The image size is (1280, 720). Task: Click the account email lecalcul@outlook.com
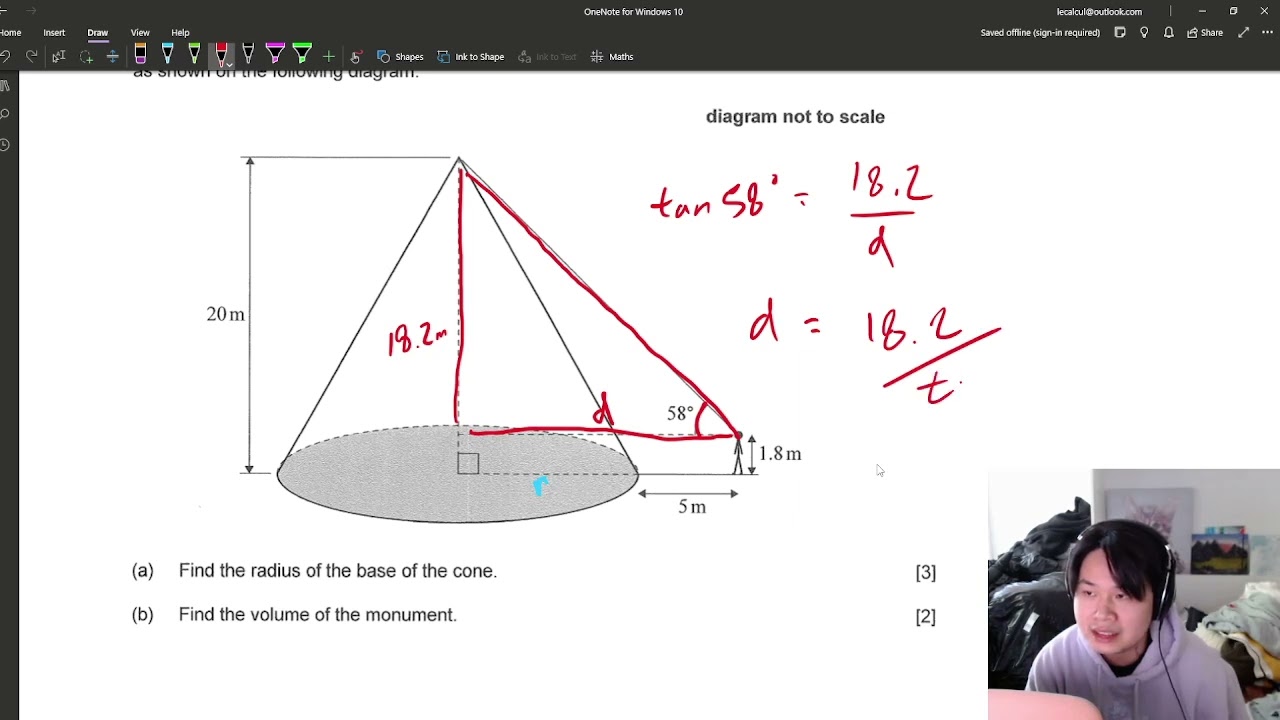[x=1099, y=12]
